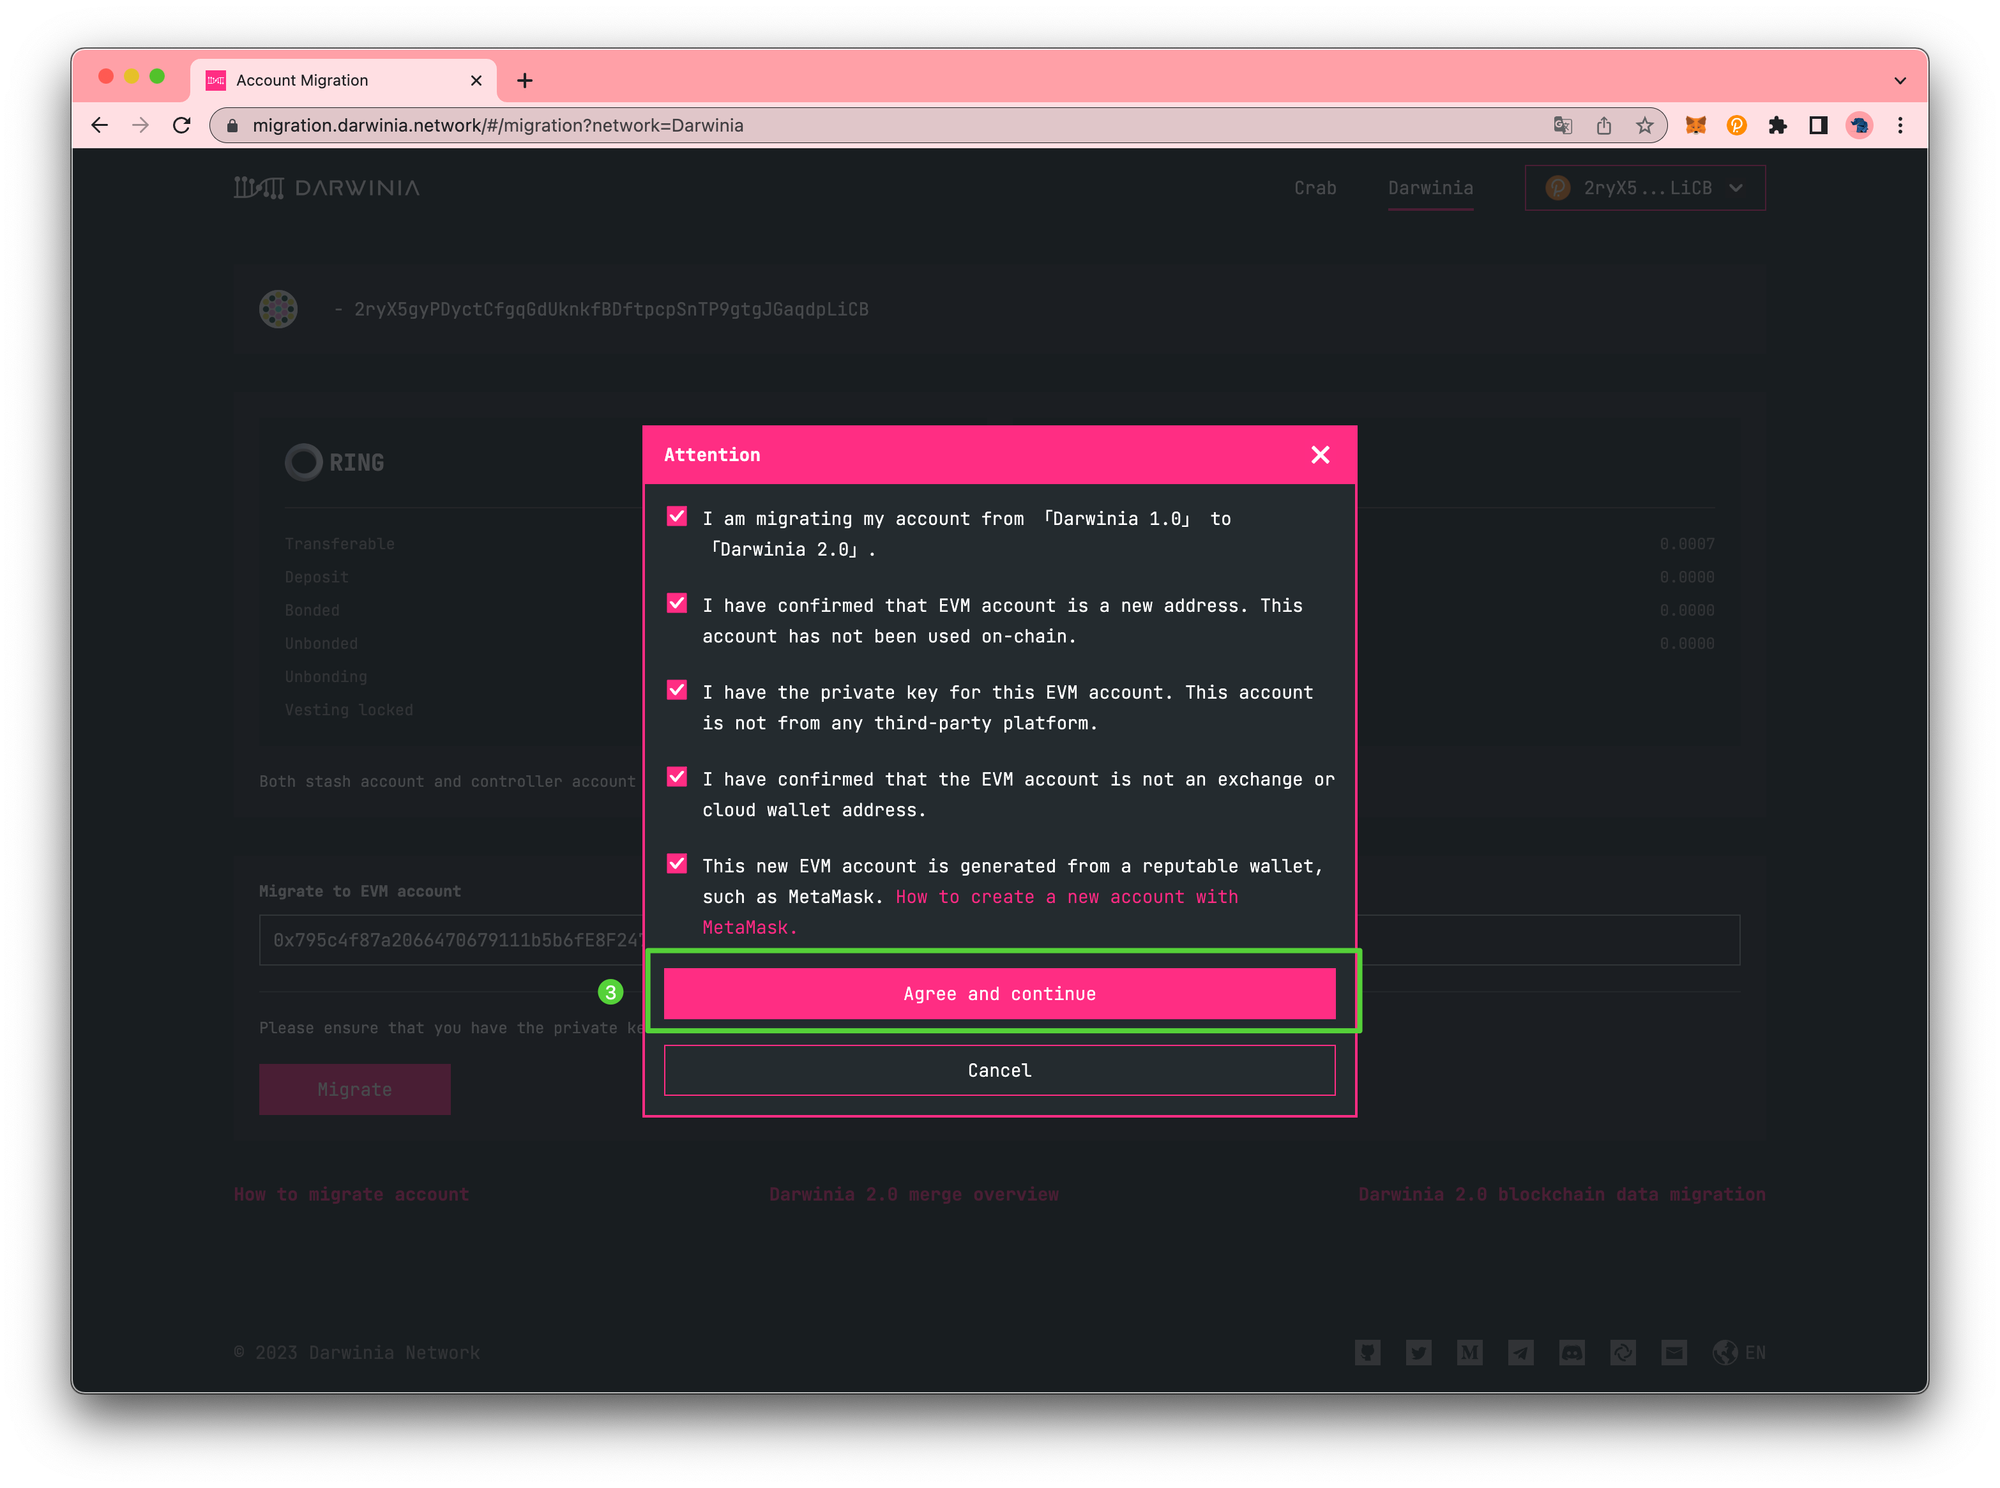Uncheck the private key ownership checkbox

677,692
